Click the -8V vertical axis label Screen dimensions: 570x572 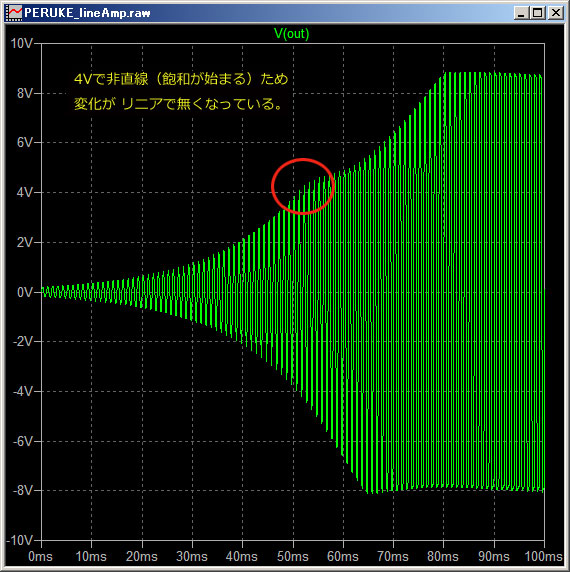point(23,491)
